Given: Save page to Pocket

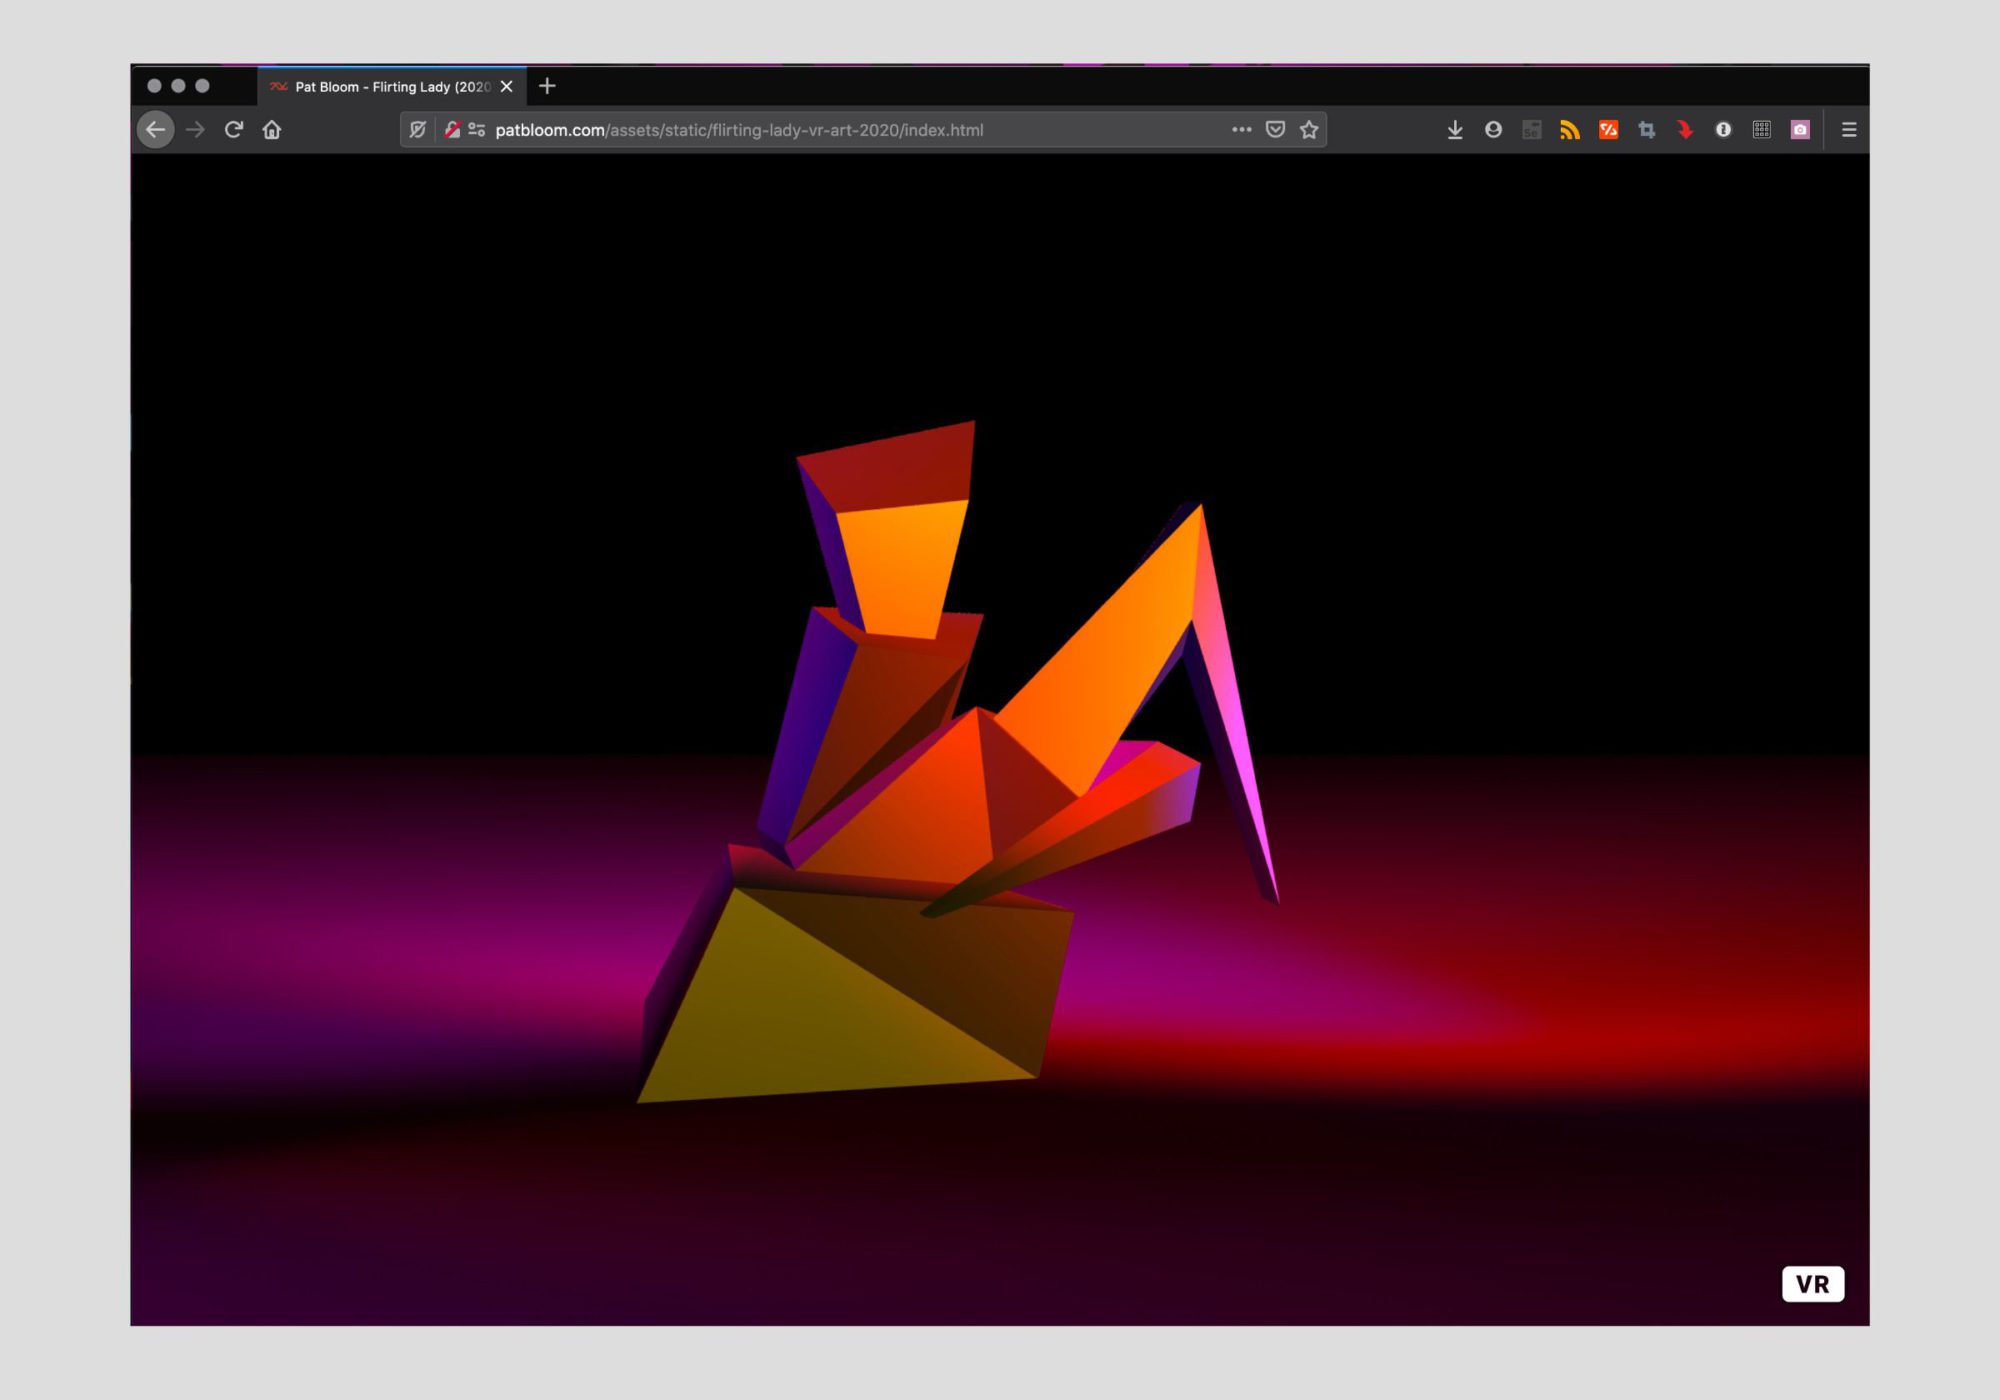Looking at the screenshot, I should point(1275,130).
